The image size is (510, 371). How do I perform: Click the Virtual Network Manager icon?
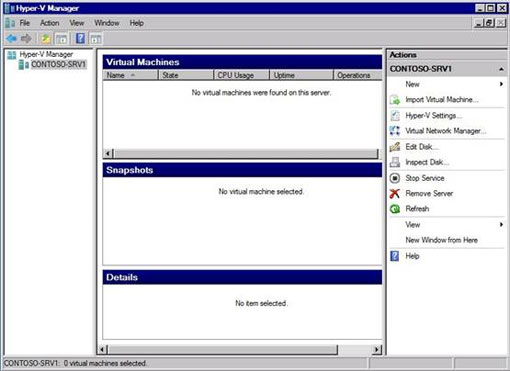395,131
